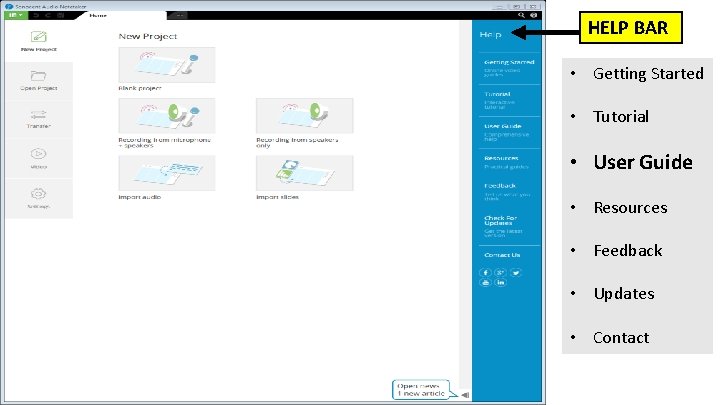Viewport: 720px width, 405px height.
Task: Click the Import audio caption
Action: pos(140,197)
